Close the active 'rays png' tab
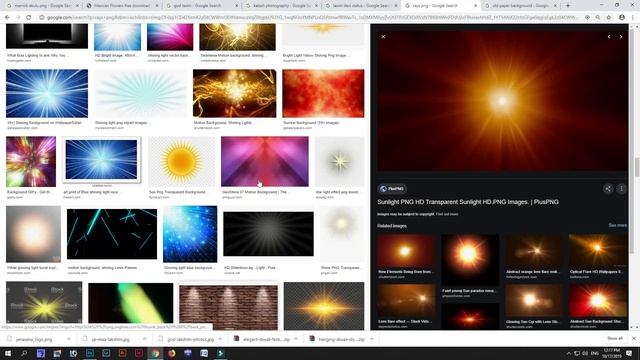 pos(476,6)
